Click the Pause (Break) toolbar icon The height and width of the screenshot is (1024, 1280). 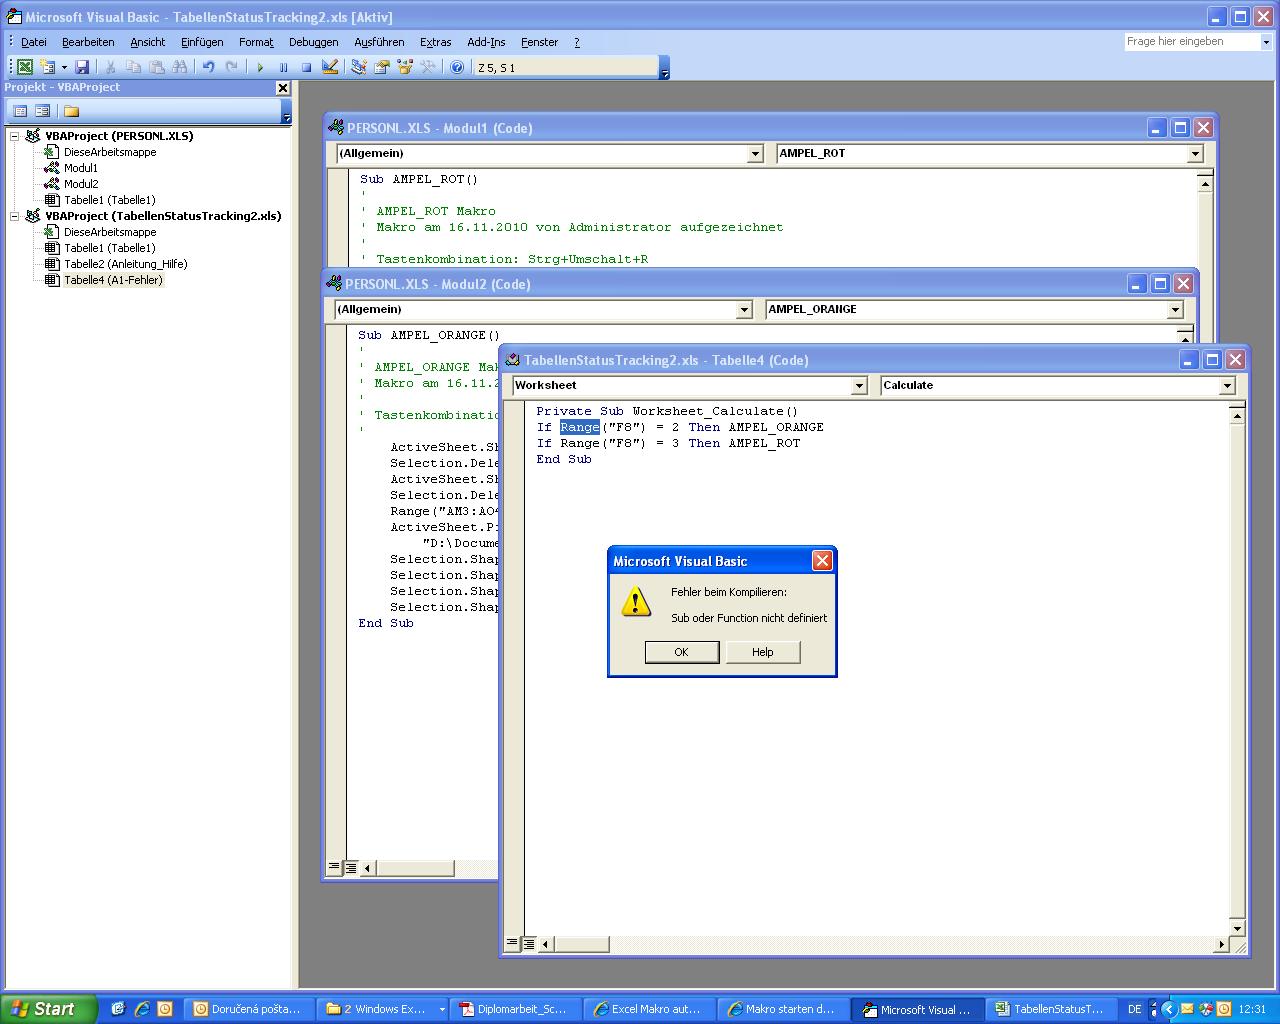tap(283, 67)
